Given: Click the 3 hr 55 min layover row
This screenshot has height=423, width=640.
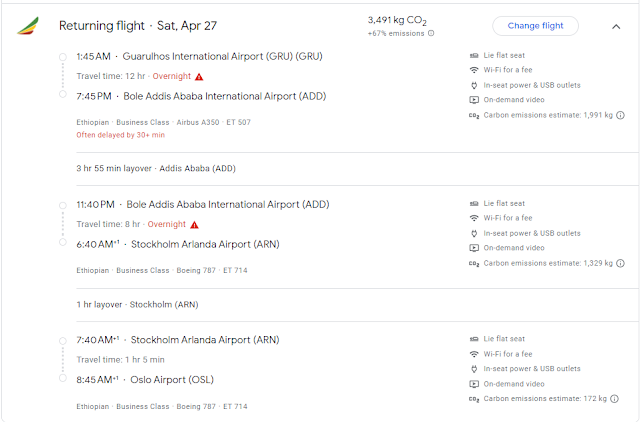Looking at the screenshot, I should click(156, 168).
